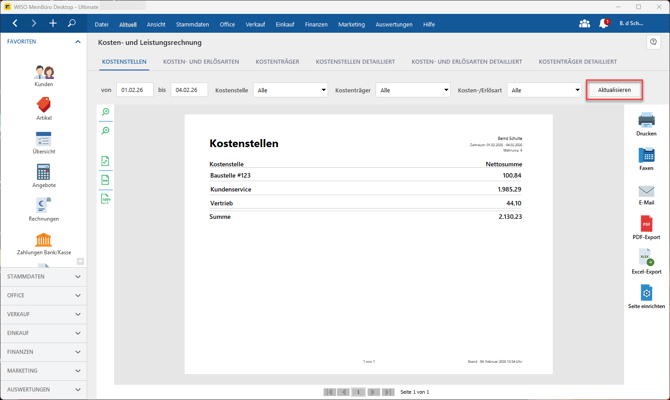Open the Hilfe menu
This screenshot has height=400, width=670.
(429, 24)
